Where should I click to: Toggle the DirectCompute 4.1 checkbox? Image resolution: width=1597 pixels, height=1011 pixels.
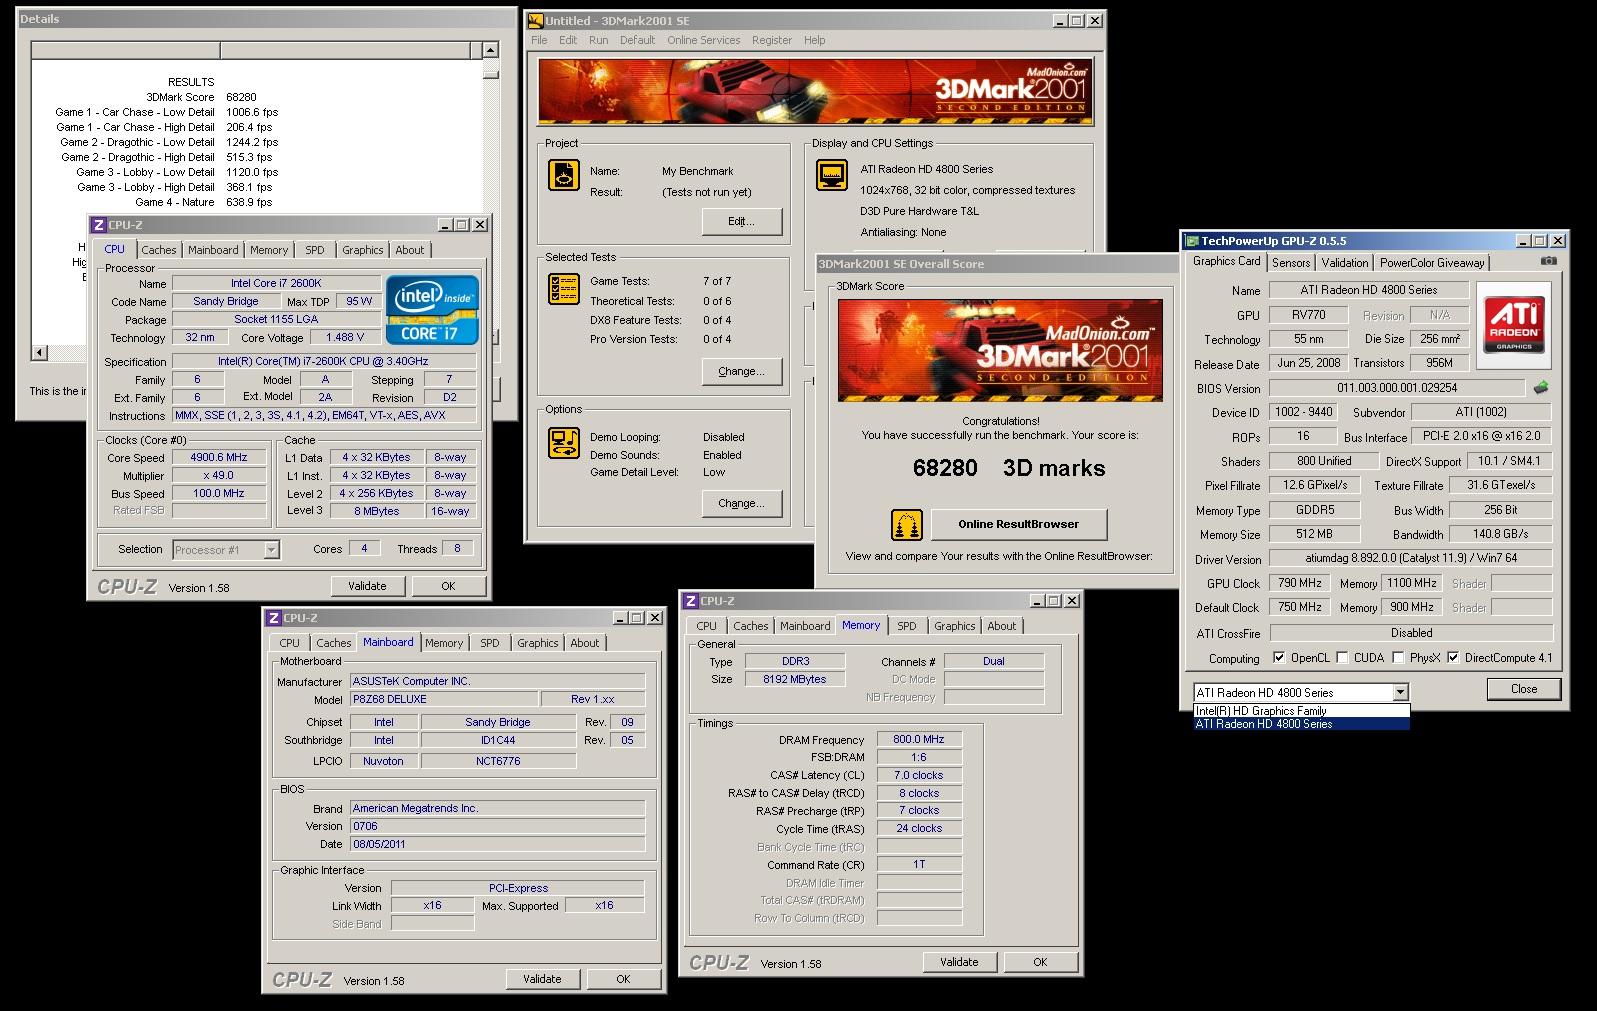tap(1452, 658)
